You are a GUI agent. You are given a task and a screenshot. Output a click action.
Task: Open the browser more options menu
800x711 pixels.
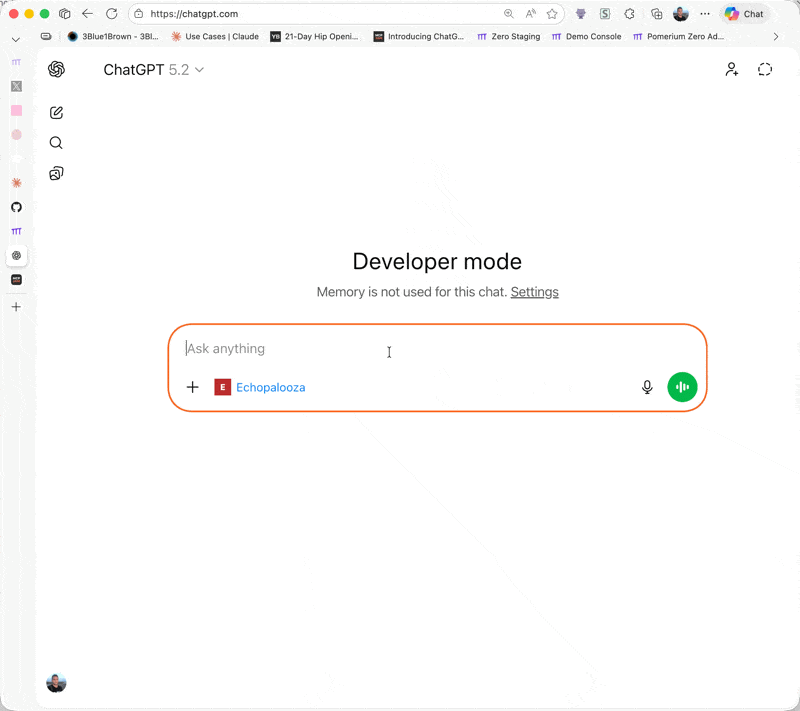pyautogui.click(x=705, y=14)
